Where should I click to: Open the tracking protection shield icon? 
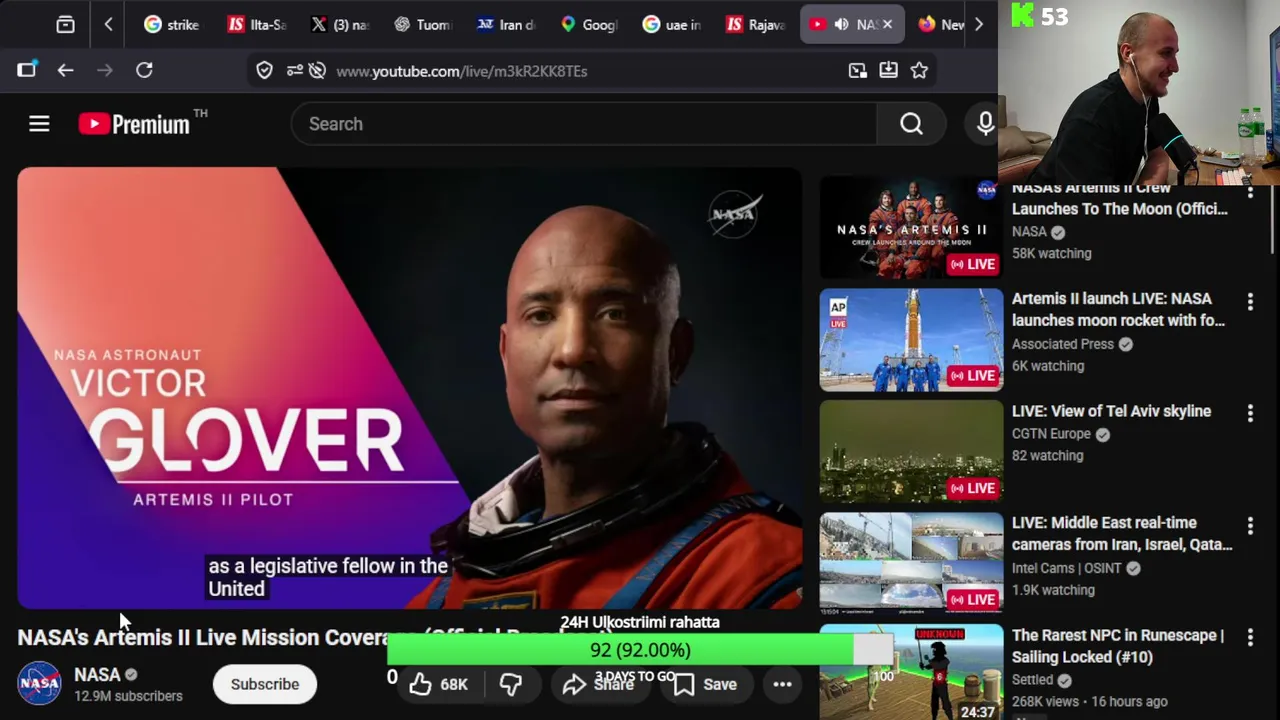point(264,70)
